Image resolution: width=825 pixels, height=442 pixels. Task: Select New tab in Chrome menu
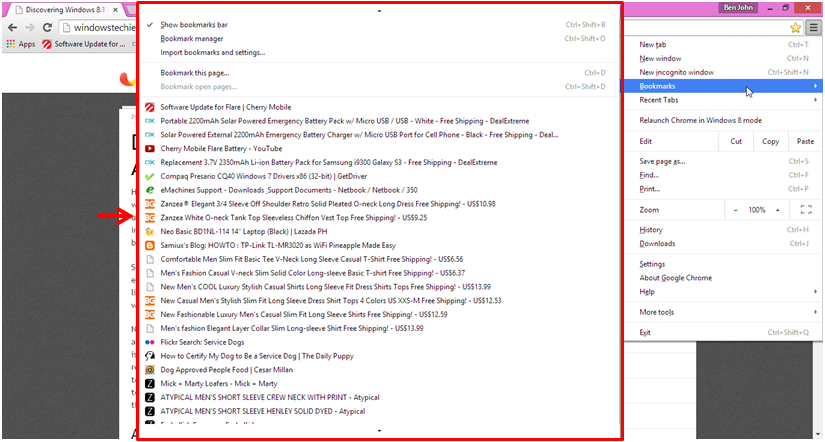[723, 45]
